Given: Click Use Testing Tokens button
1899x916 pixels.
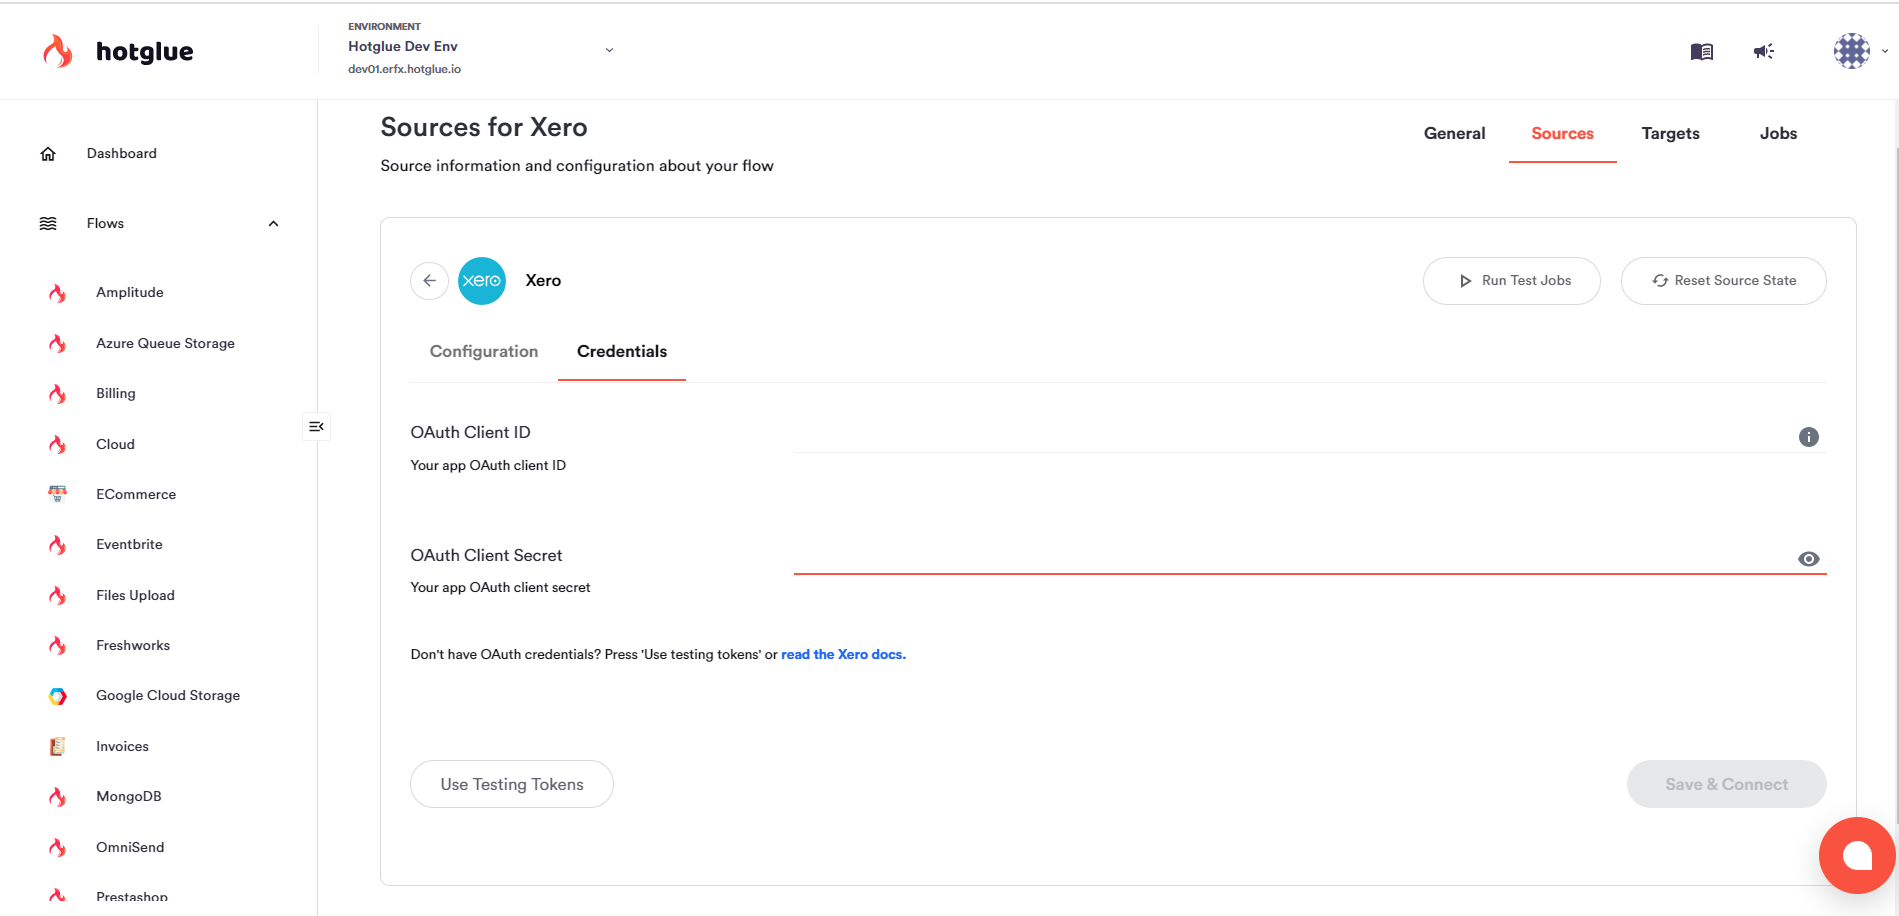Looking at the screenshot, I should [x=512, y=785].
